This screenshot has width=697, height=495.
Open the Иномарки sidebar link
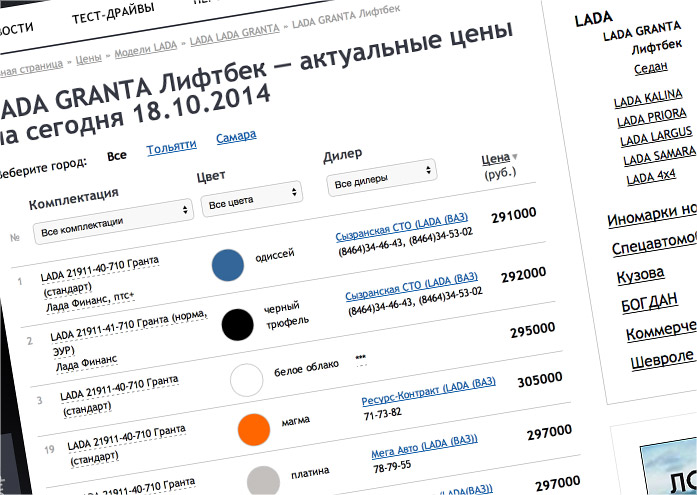(x=651, y=216)
